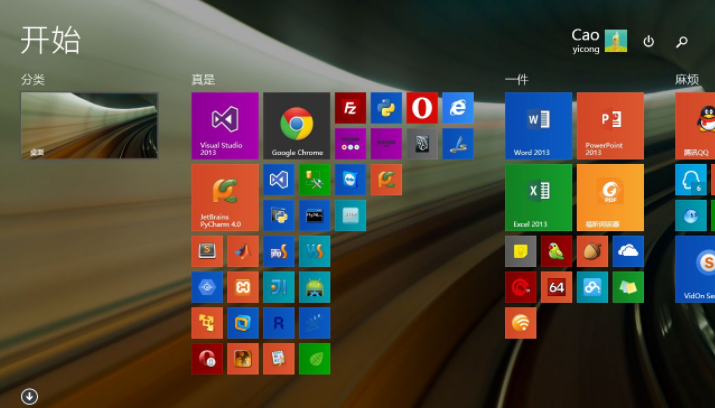Open the blue tile with quill pen icon
Screen dimensions: 715x408
[458, 144]
